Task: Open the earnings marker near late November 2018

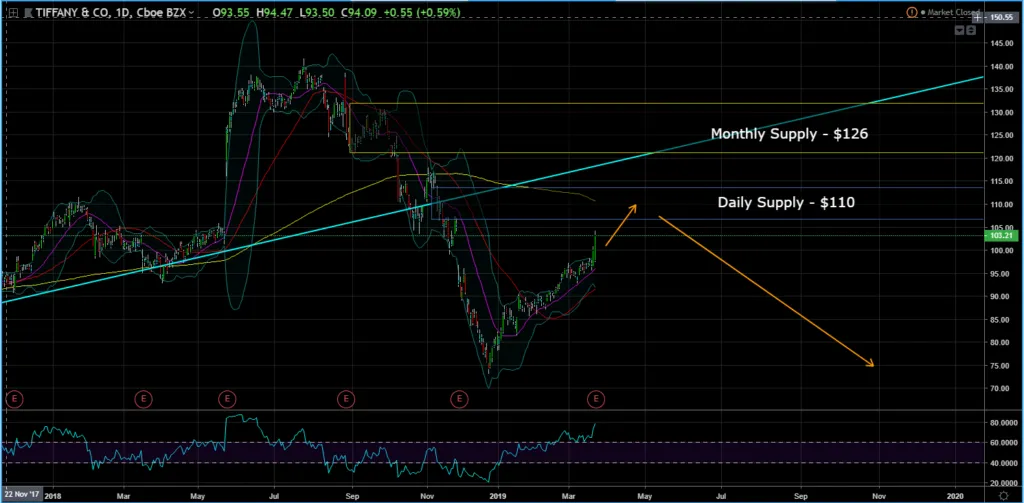Action: [x=459, y=399]
